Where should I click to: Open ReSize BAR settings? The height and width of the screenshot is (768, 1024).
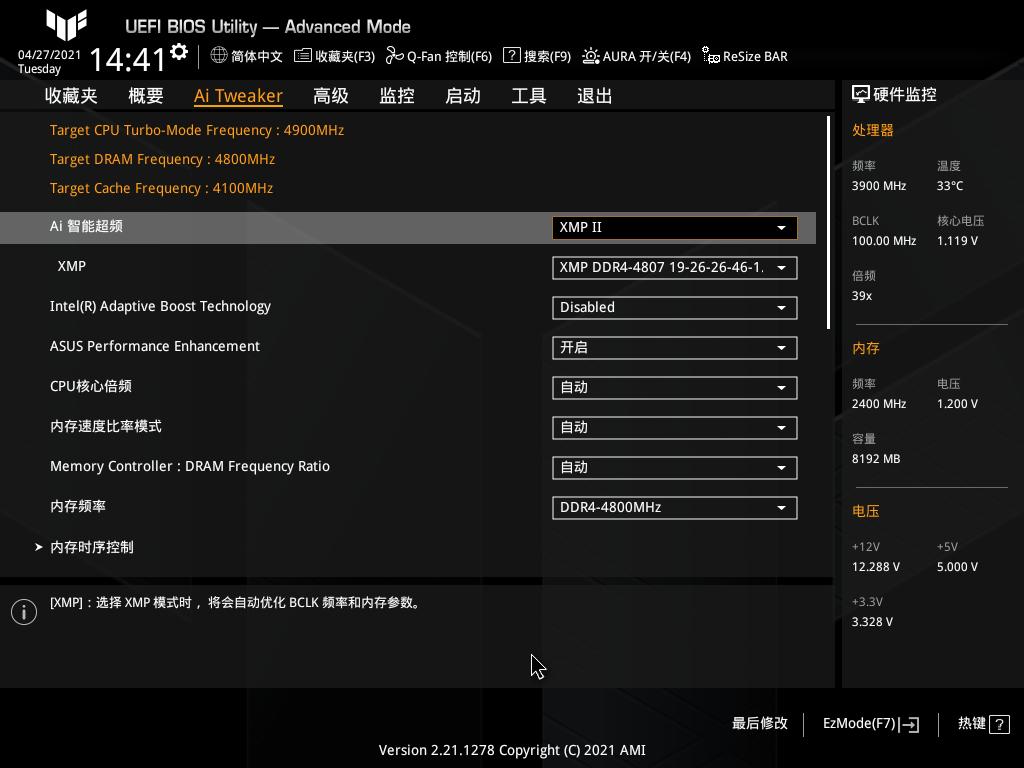pyautogui.click(x=745, y=57)
